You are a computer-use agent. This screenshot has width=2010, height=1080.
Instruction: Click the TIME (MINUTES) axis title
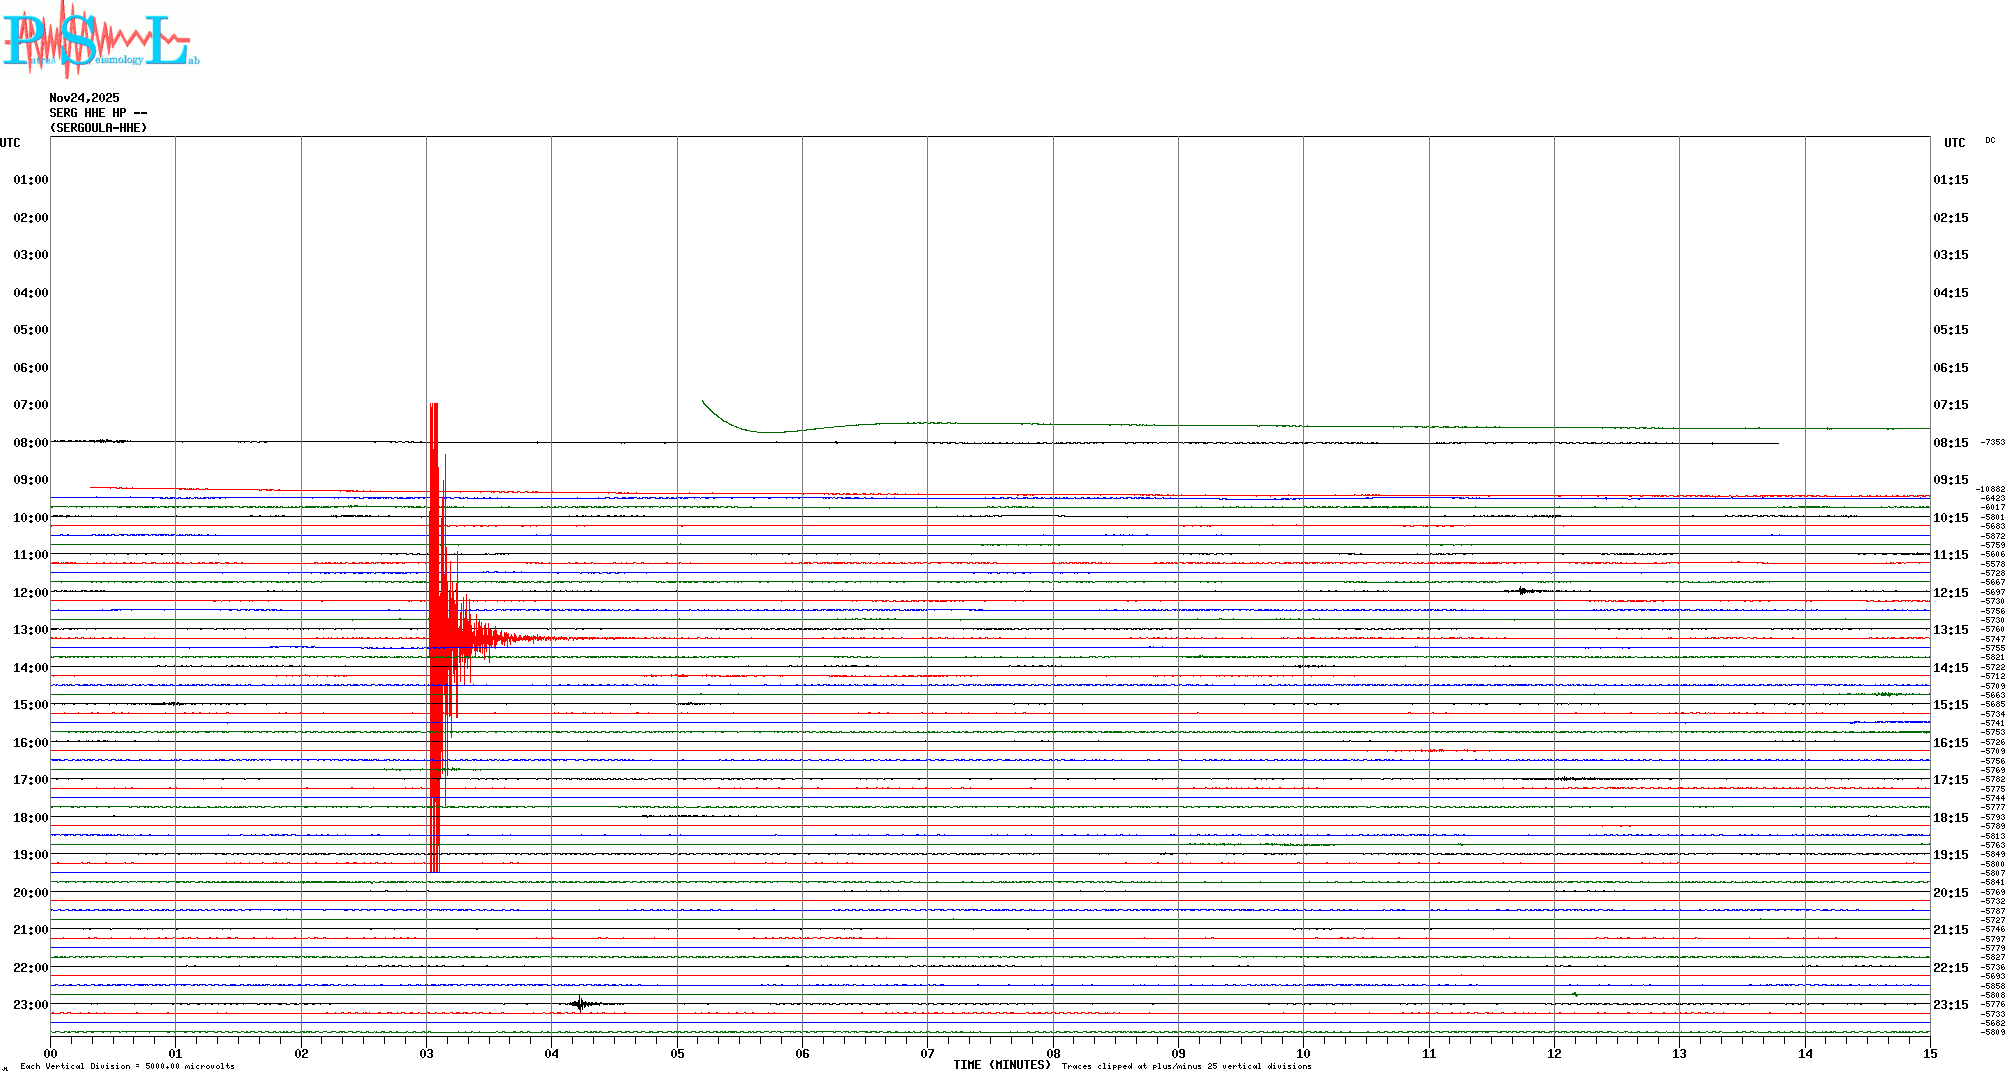pyautogui.click(x=1001, y=1065)
